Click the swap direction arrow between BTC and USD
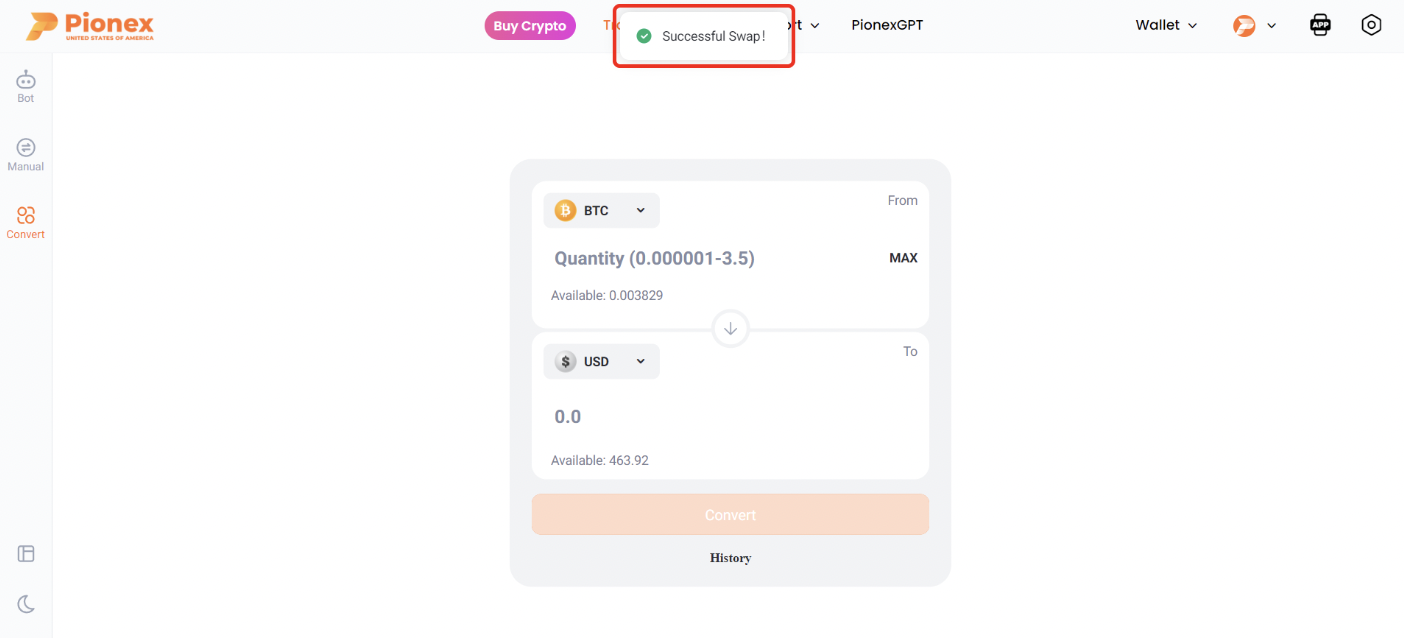 pyautogui.click(x=730, y=328)
